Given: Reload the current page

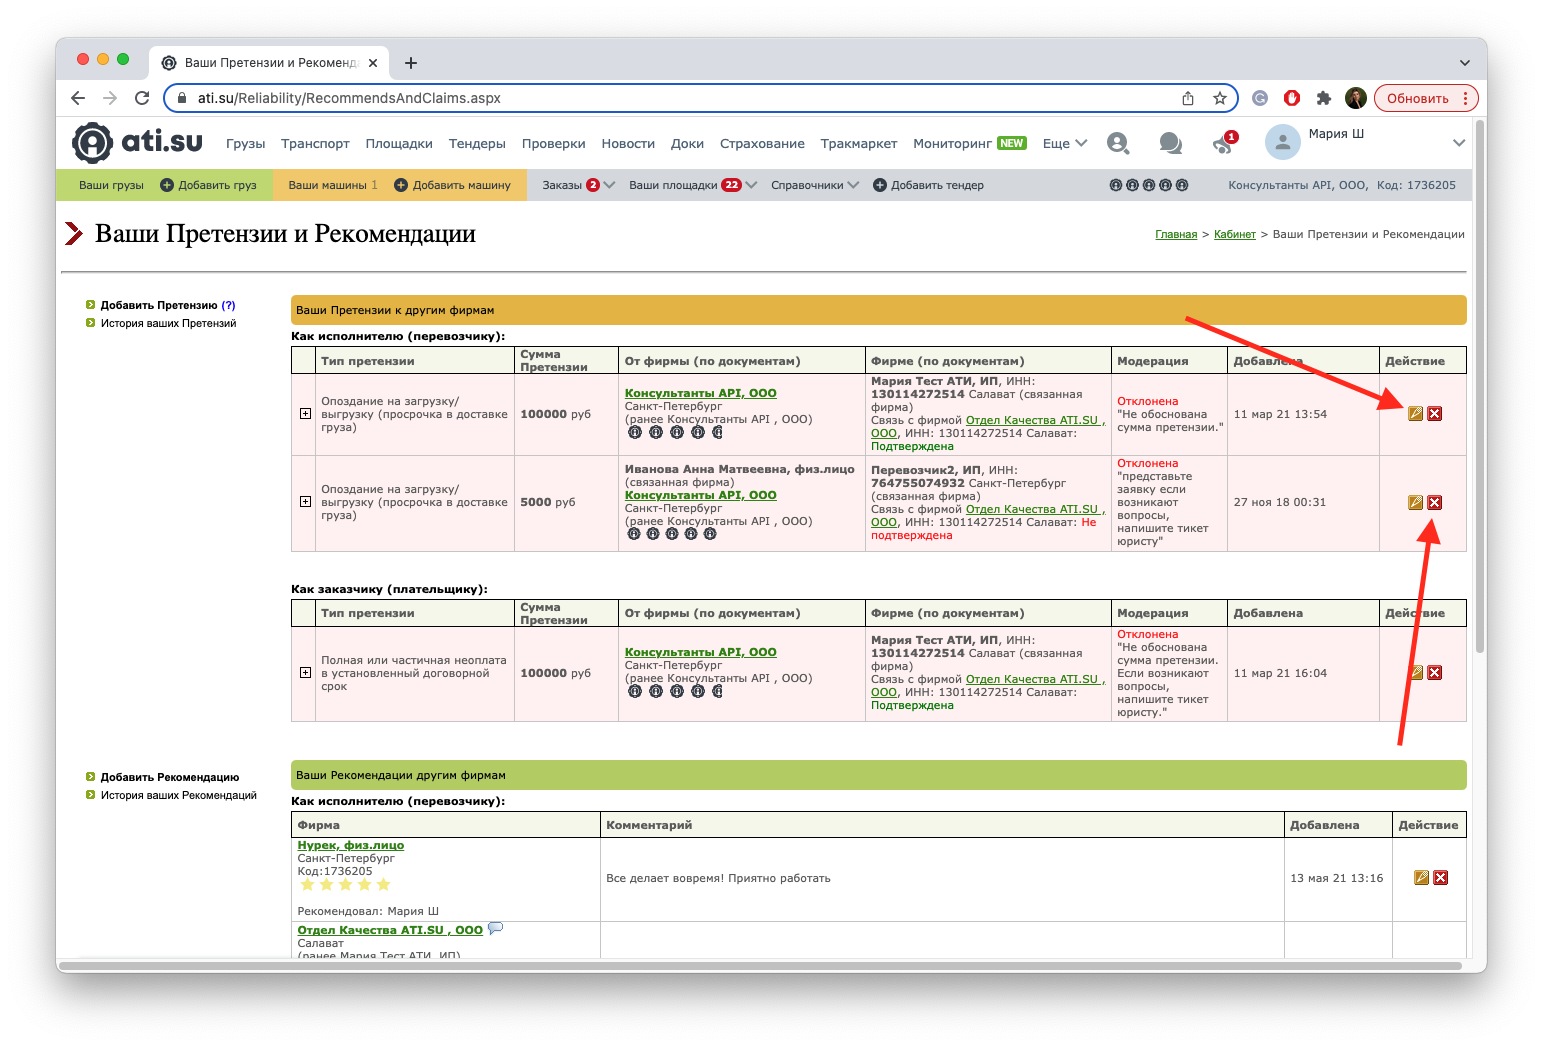Looking at the screenshot, I should (142, 98).
